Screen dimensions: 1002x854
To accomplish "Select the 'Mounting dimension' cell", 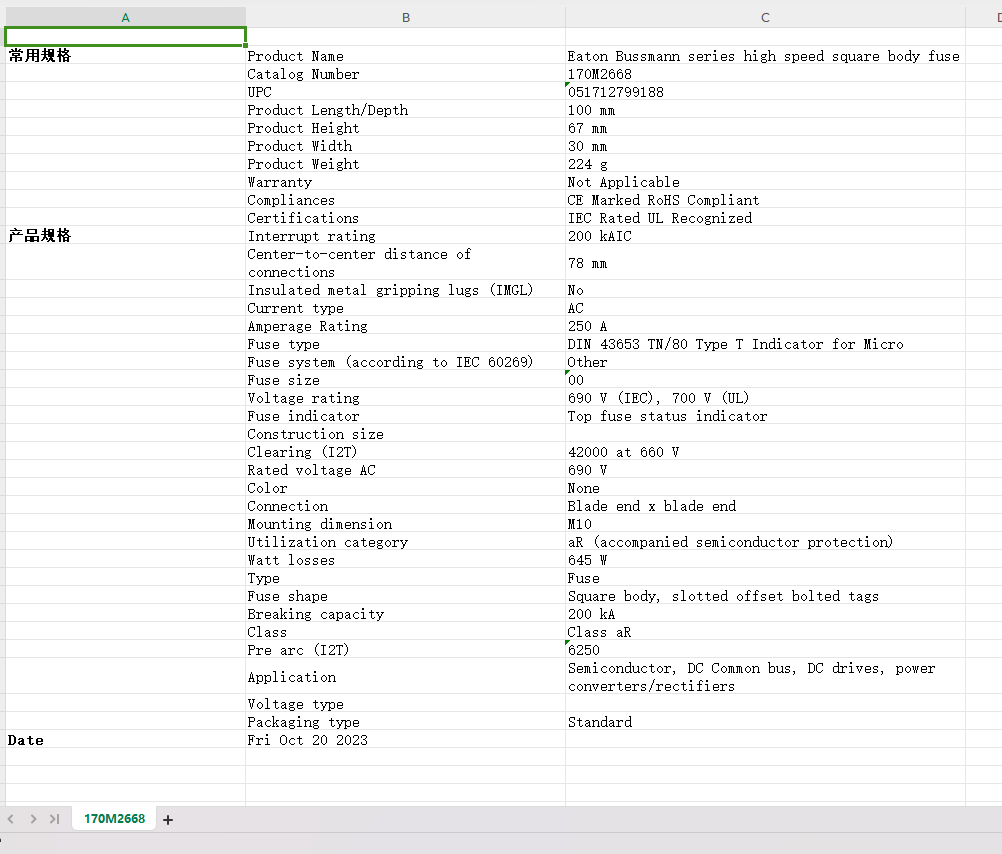I will coord(406,524).
